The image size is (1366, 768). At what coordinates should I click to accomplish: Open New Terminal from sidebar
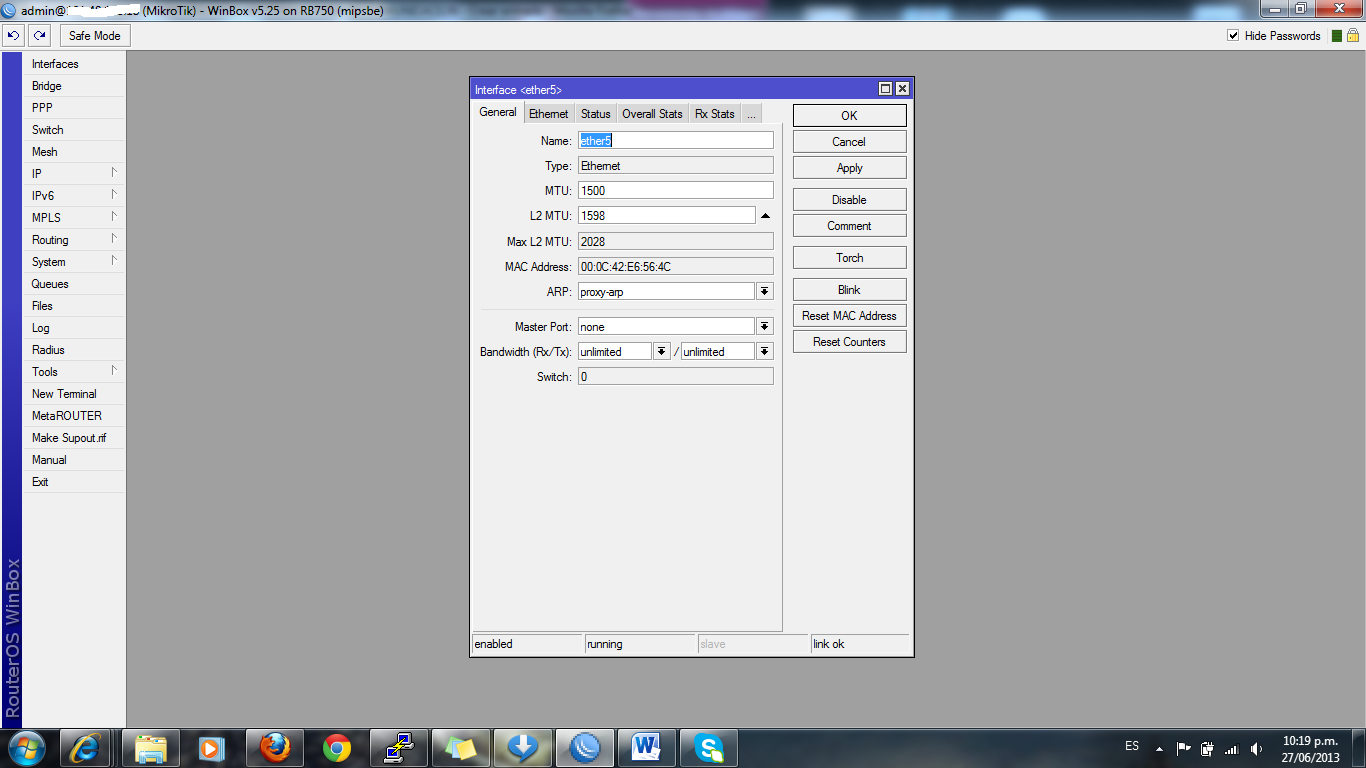pyautogui.click(x=75, y=394)
